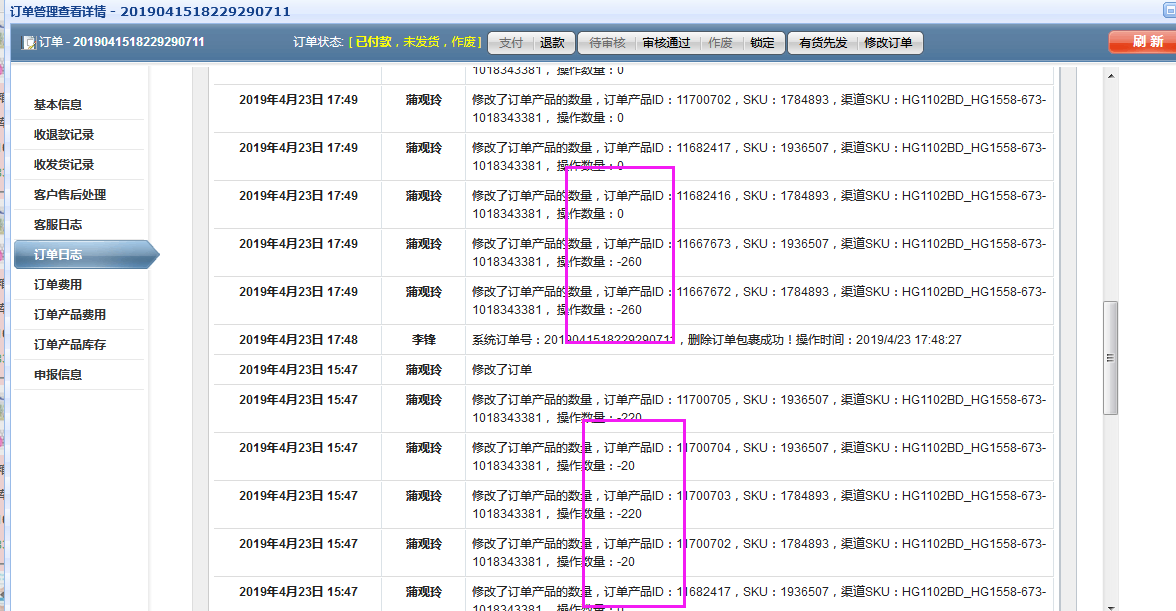This screenshot has width=1176, height=611.
Task: Approve the order with 审核通过
Action: click(666, 43)
